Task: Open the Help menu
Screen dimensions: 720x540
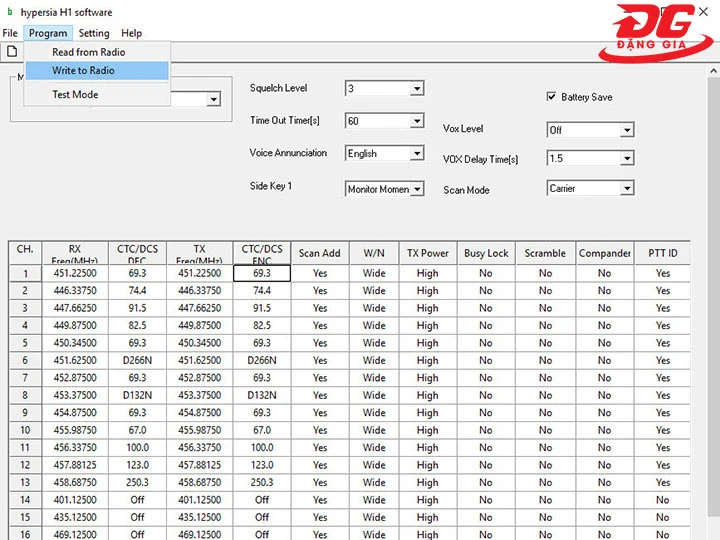Action: coord(131,33)
